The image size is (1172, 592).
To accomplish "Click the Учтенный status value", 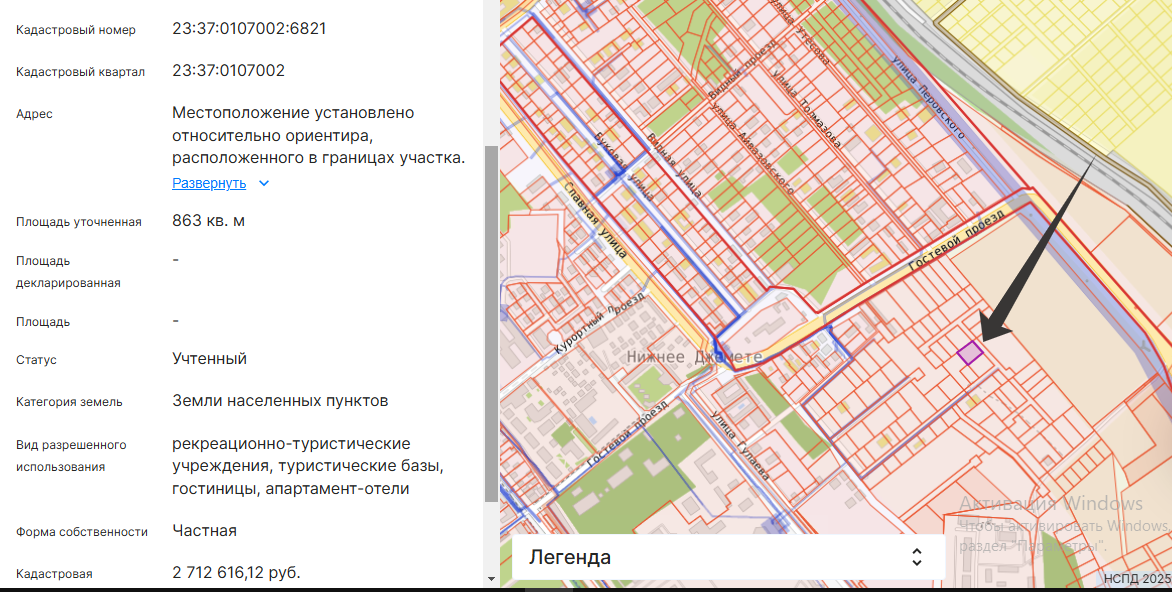I will pos(209,358).
